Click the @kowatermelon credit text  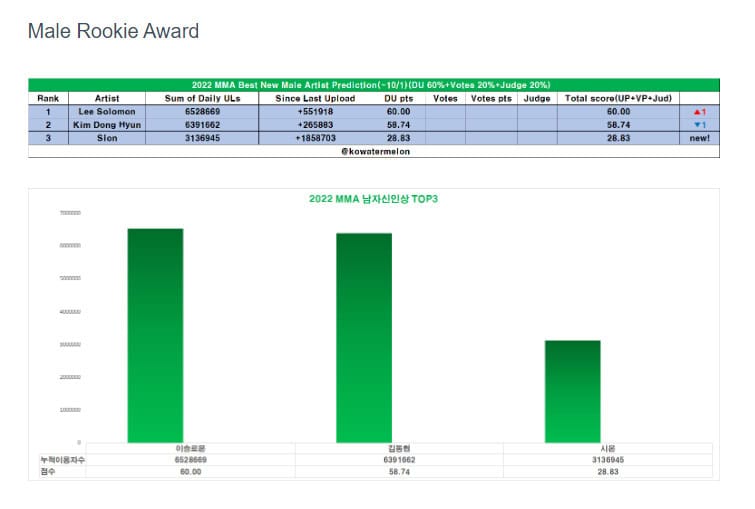(374, 151)
